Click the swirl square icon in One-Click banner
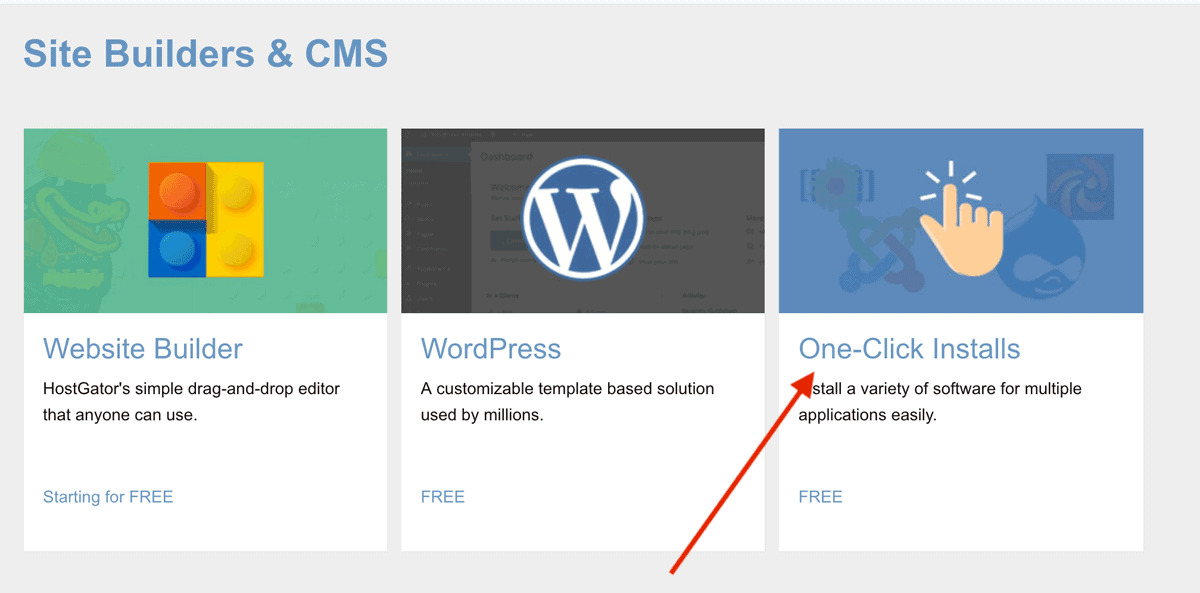 1080,186
